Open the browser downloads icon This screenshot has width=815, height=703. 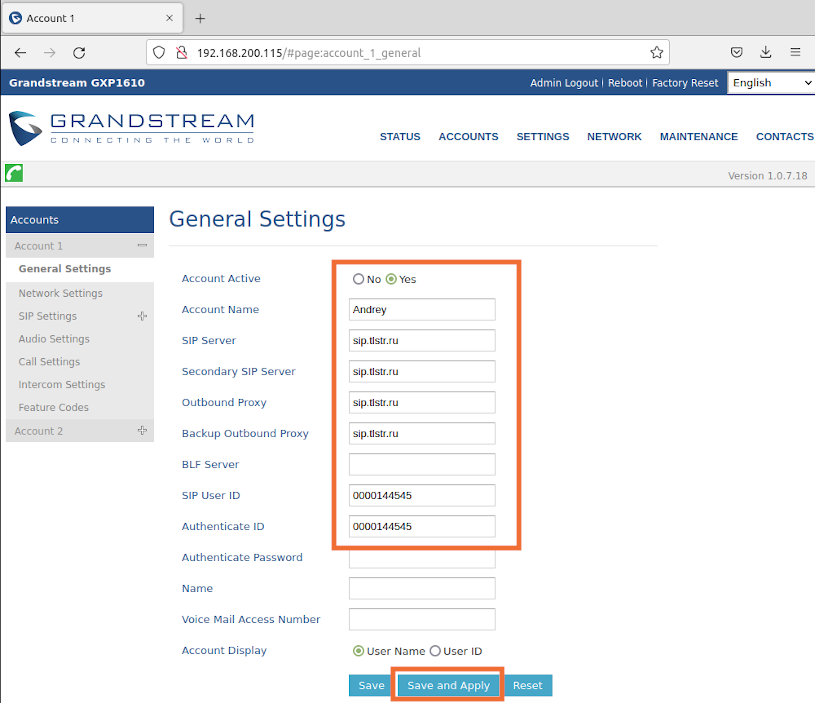click(x=766, y=52)
